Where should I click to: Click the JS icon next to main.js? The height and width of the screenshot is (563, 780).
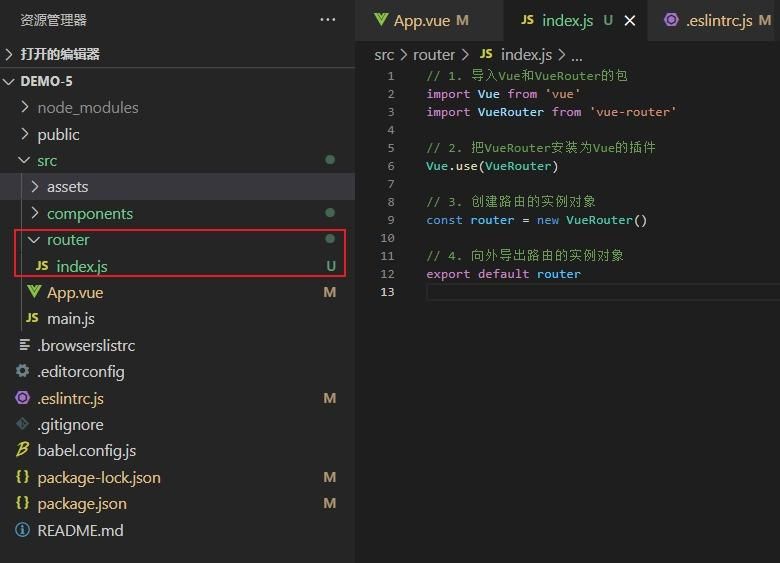click(32, 318)
